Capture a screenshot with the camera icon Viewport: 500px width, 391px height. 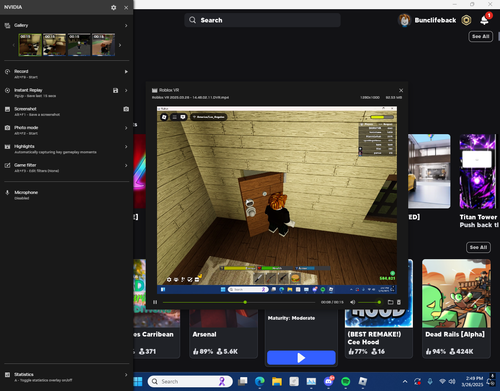click(x=126, y=109)
